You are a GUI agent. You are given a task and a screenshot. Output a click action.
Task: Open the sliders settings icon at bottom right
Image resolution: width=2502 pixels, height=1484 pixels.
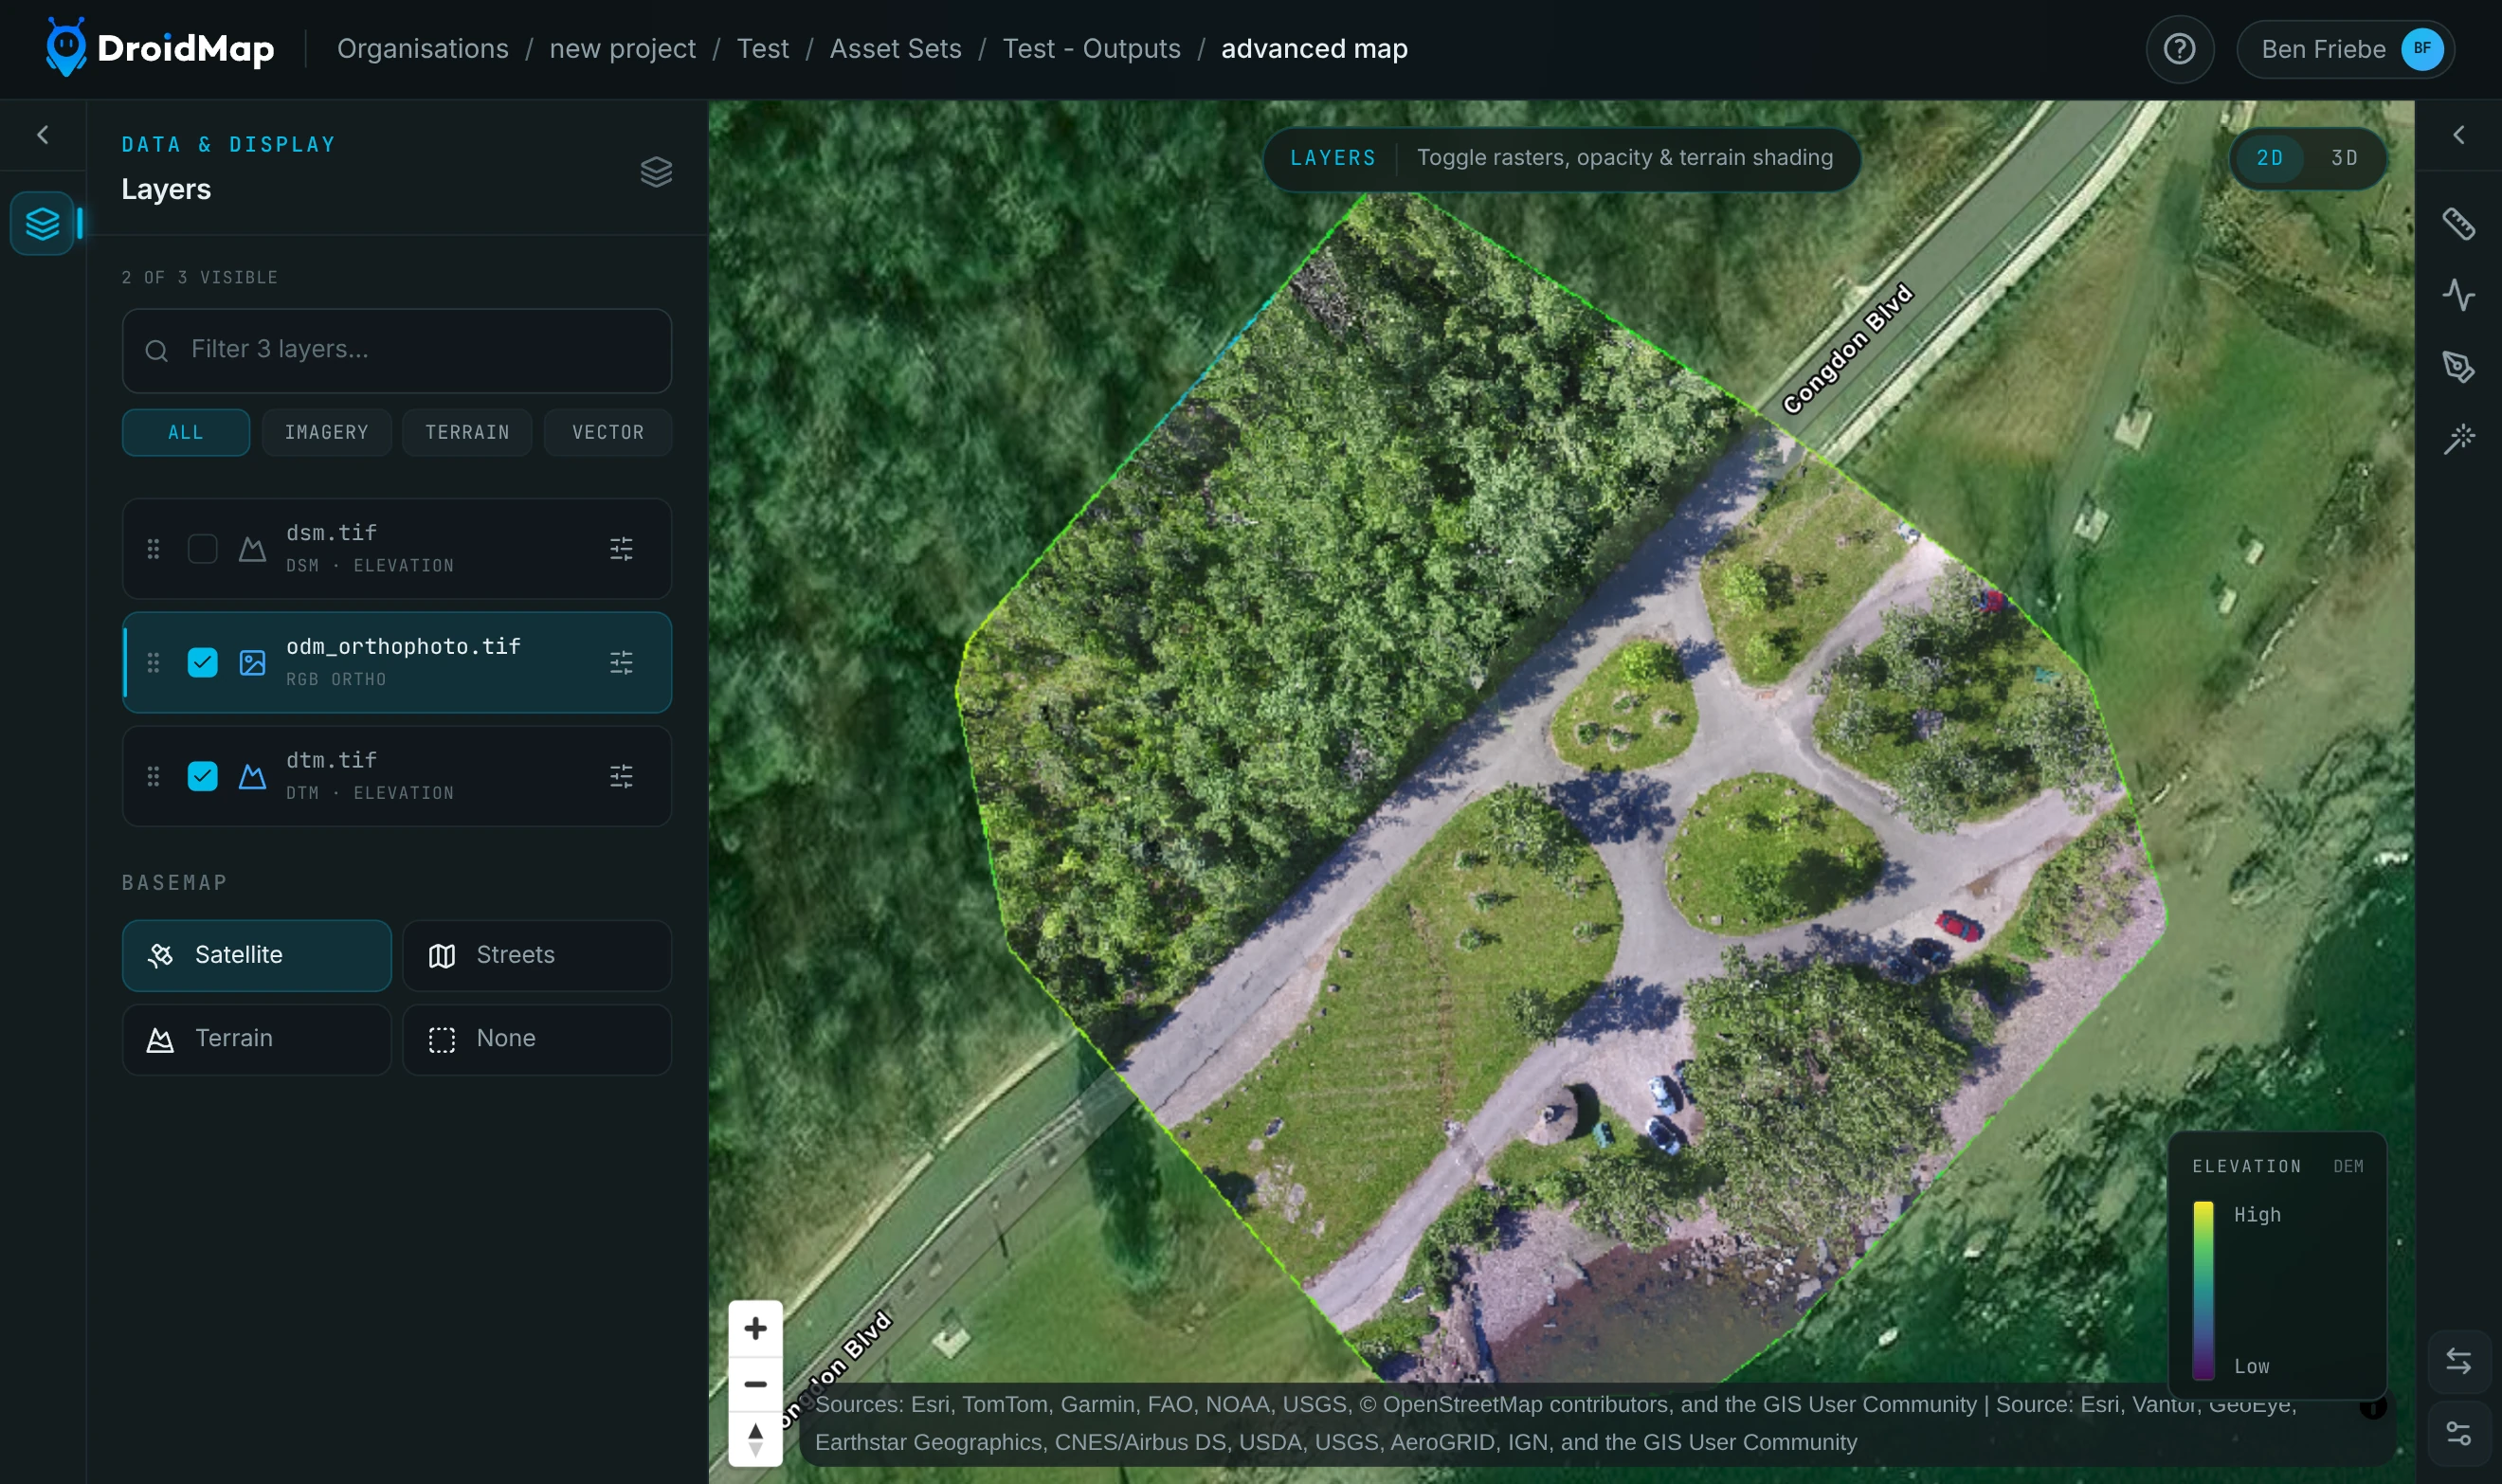[2458, 1433]
